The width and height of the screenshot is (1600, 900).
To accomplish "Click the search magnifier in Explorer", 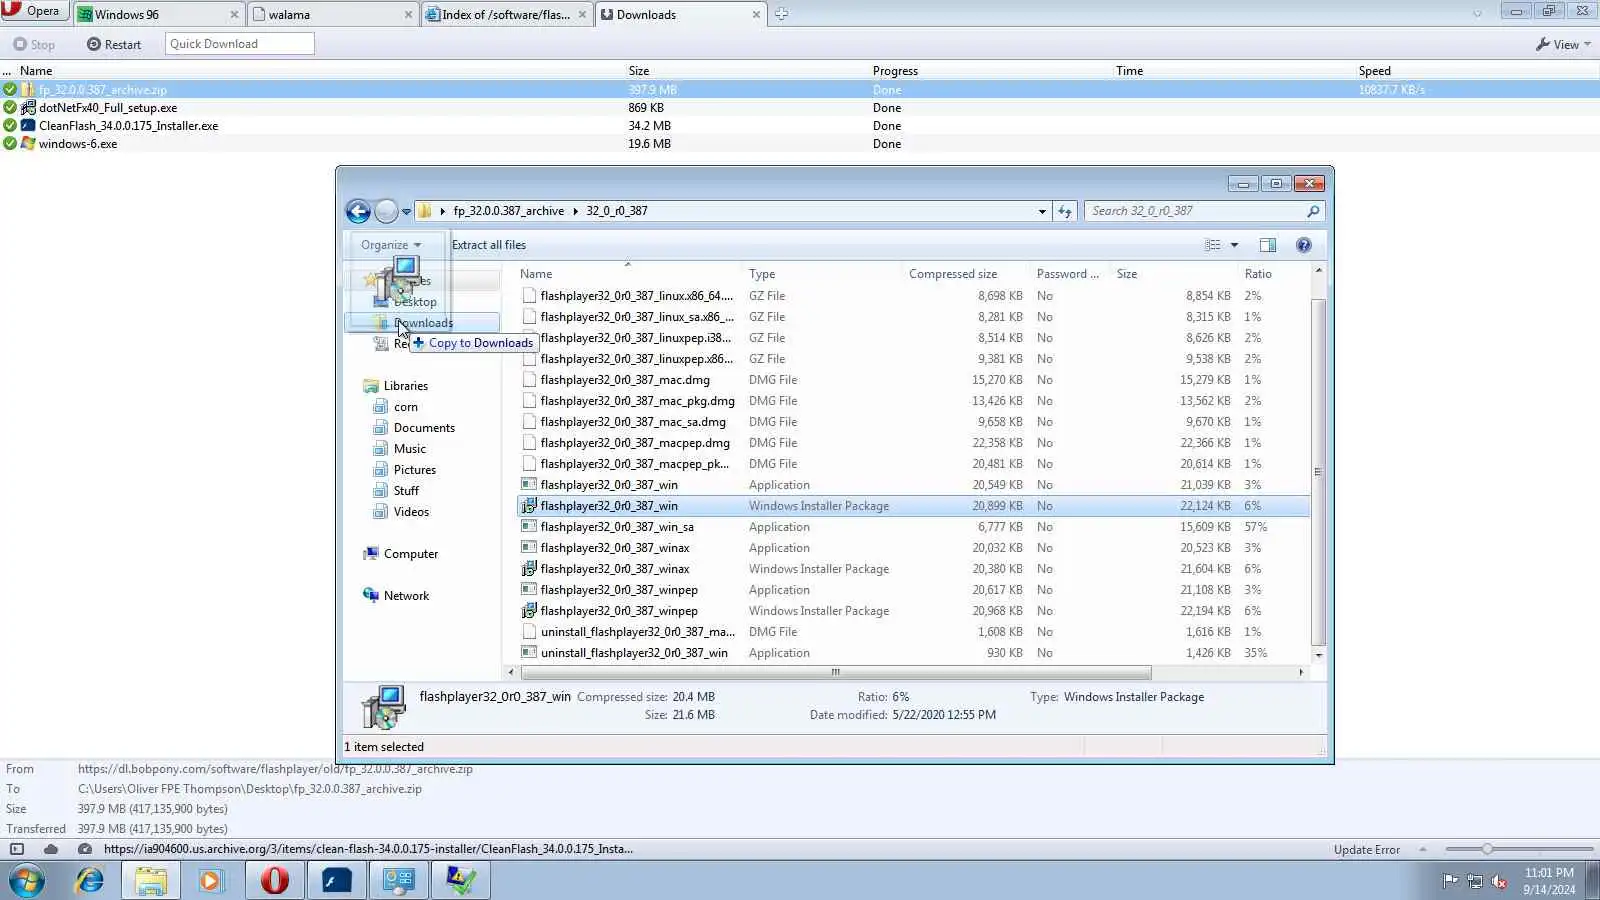I will tap(1313, 211).
